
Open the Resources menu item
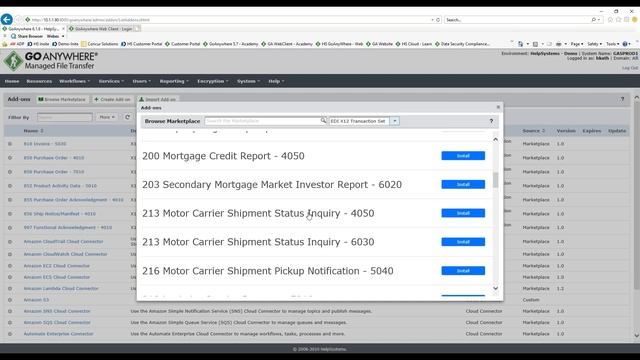[39, 81]
